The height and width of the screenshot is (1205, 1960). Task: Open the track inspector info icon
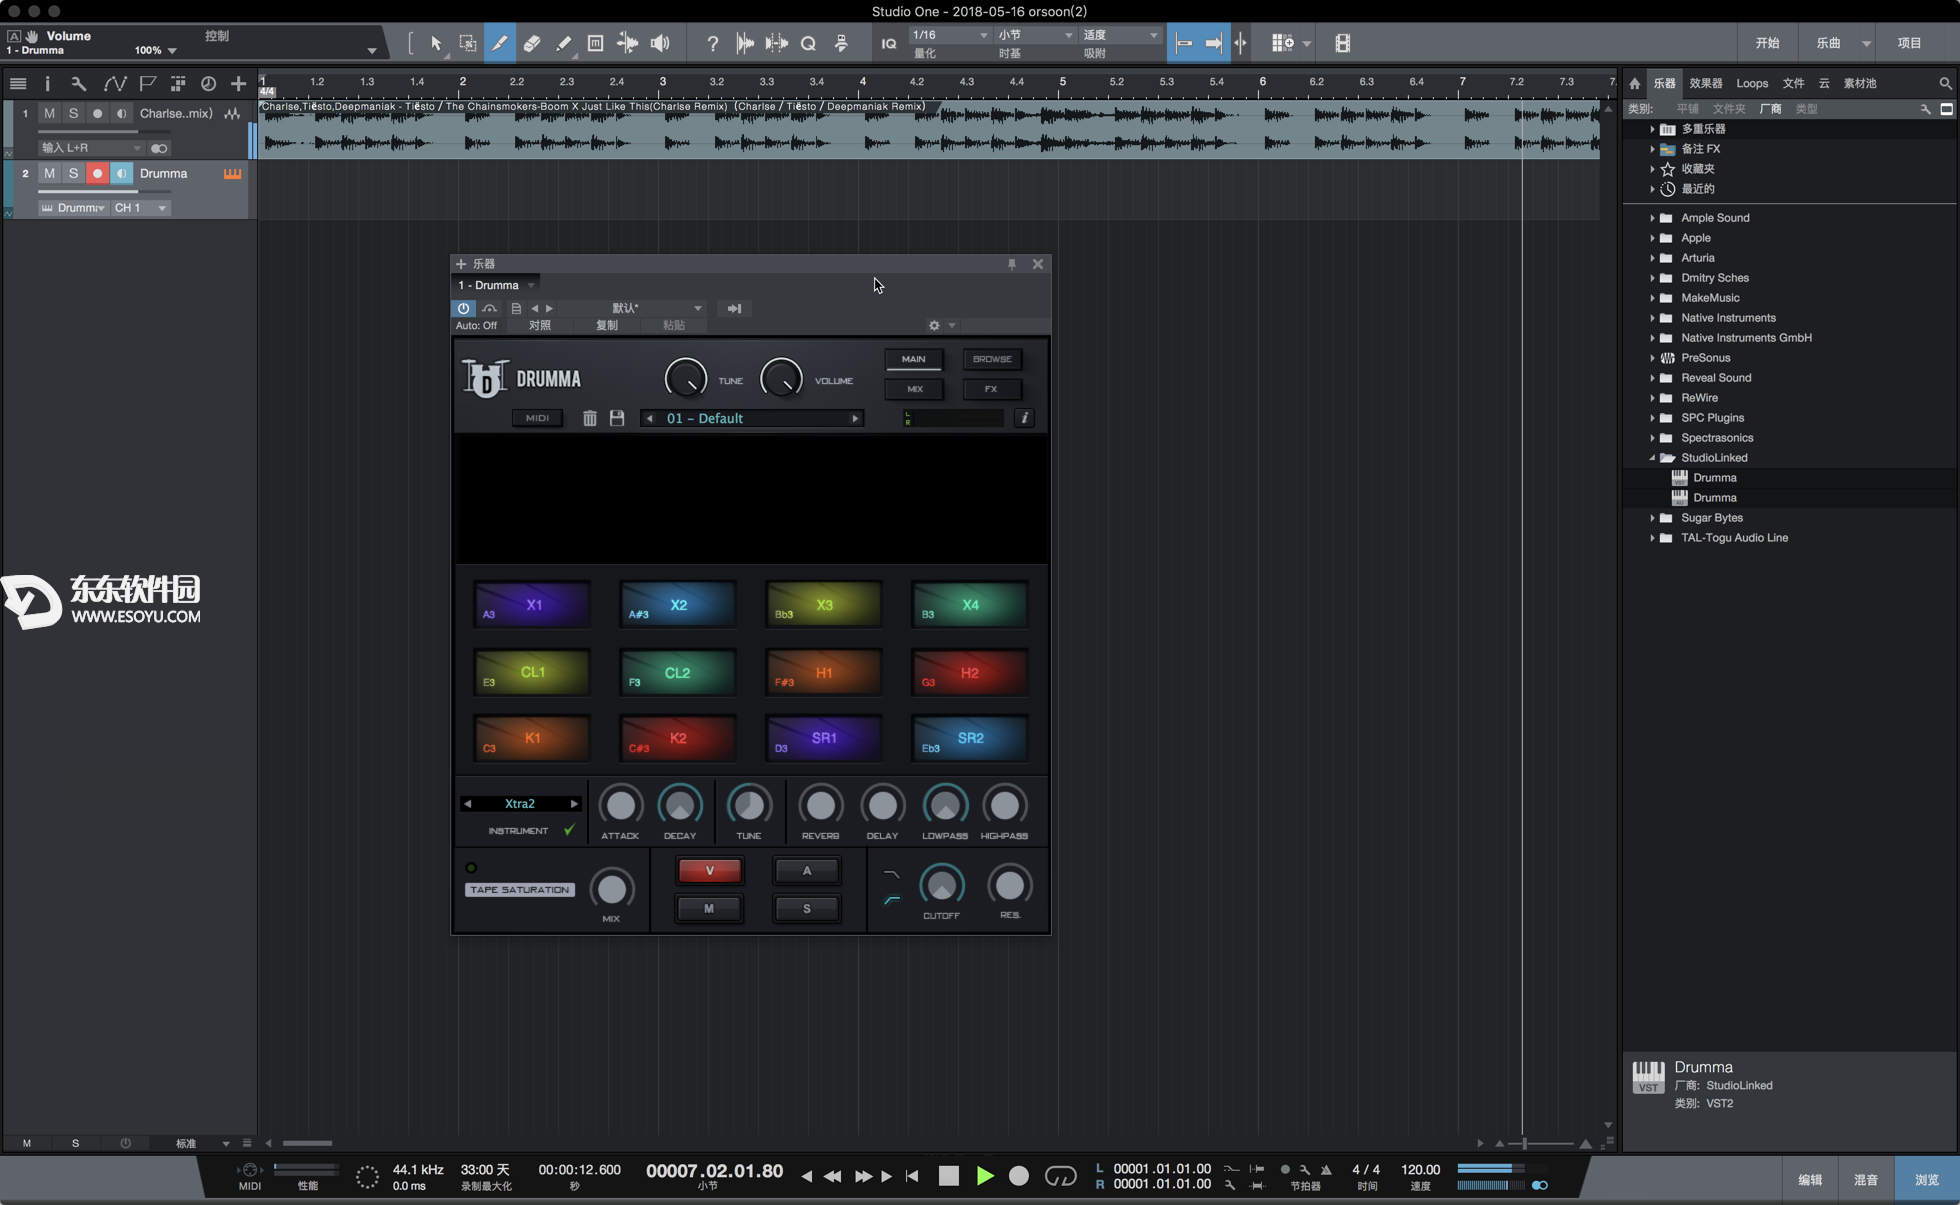click(x=47, y=84)
